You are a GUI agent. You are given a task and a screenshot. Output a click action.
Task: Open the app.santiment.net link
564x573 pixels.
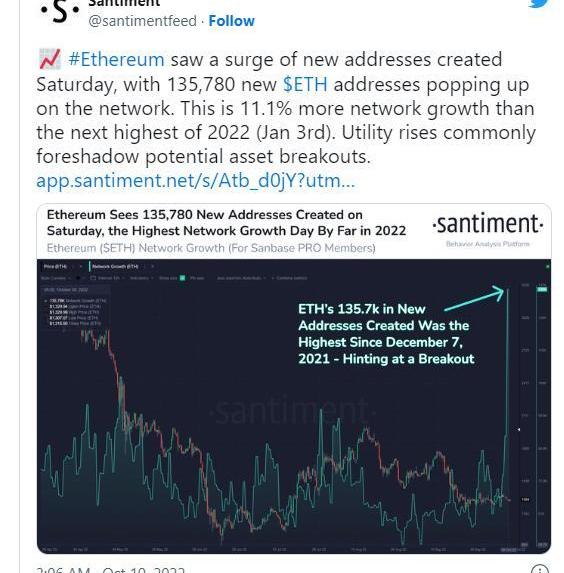coord(196,181)
